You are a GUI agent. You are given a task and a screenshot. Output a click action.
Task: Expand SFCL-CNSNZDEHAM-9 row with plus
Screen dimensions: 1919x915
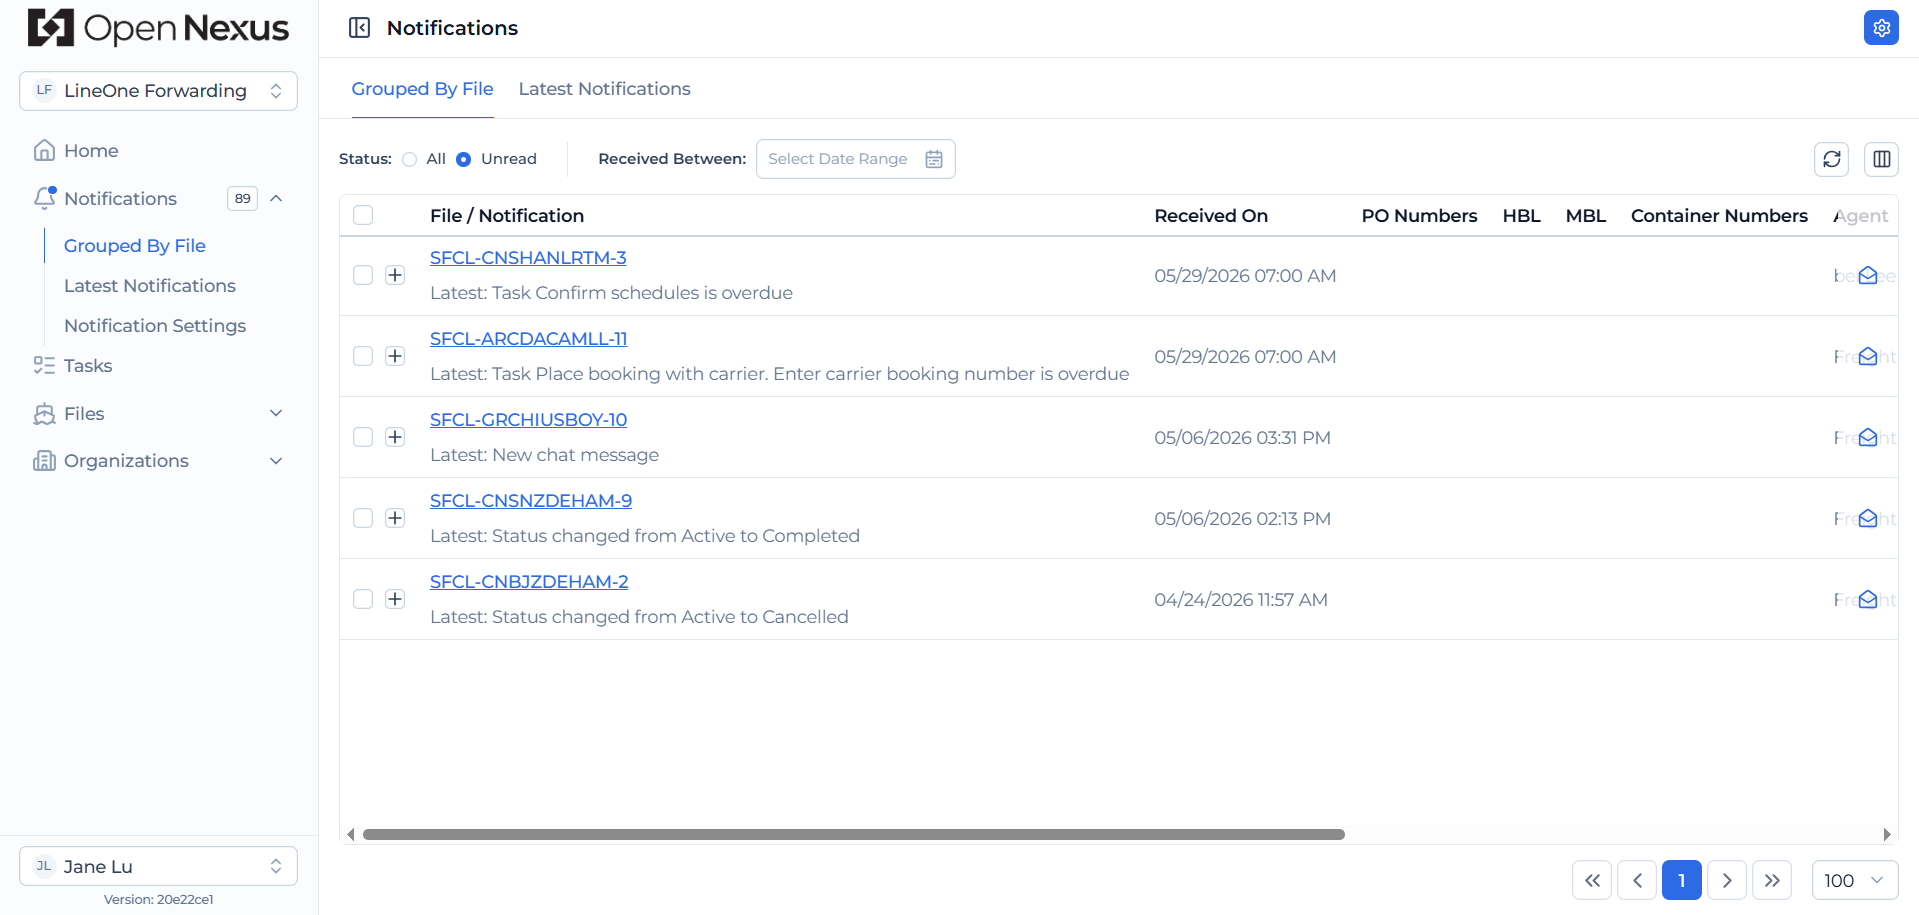pyautogui.click(x=395, y=518)
